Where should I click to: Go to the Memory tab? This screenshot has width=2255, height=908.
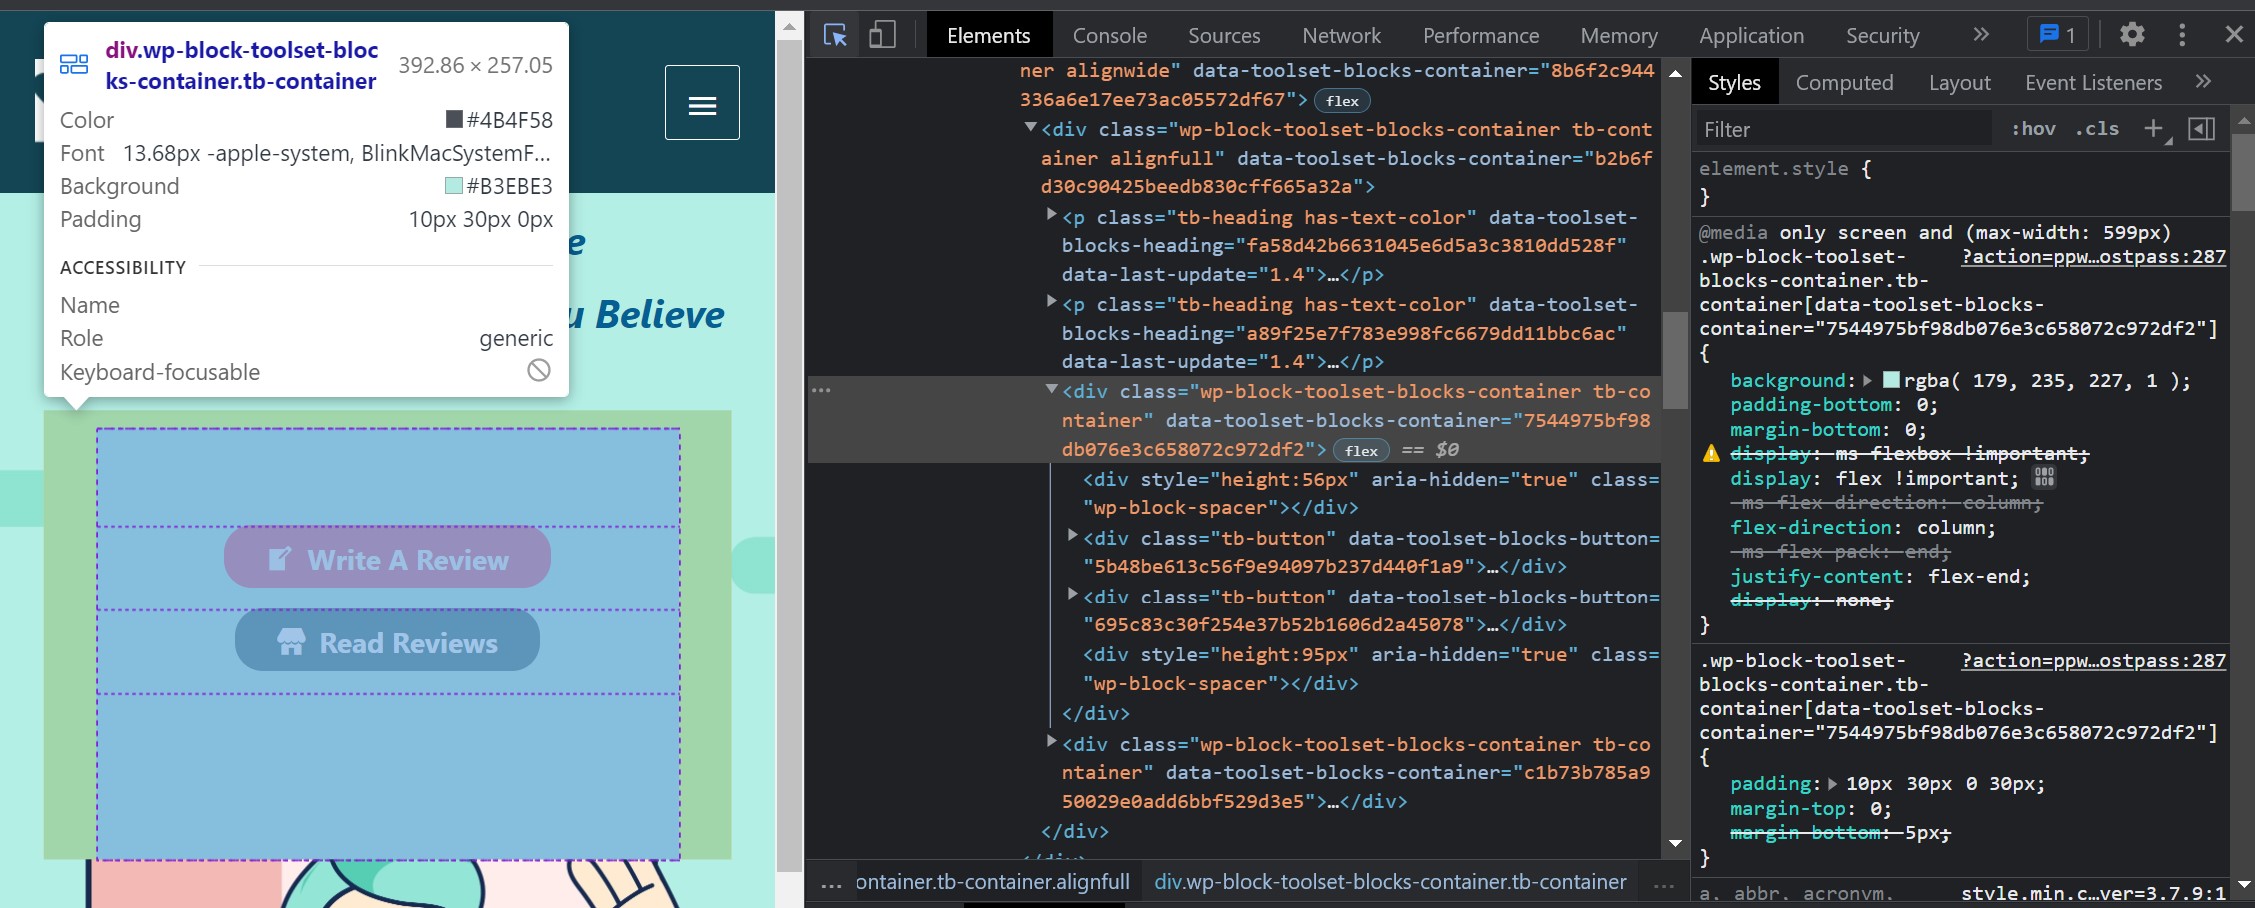(1619, 36)
